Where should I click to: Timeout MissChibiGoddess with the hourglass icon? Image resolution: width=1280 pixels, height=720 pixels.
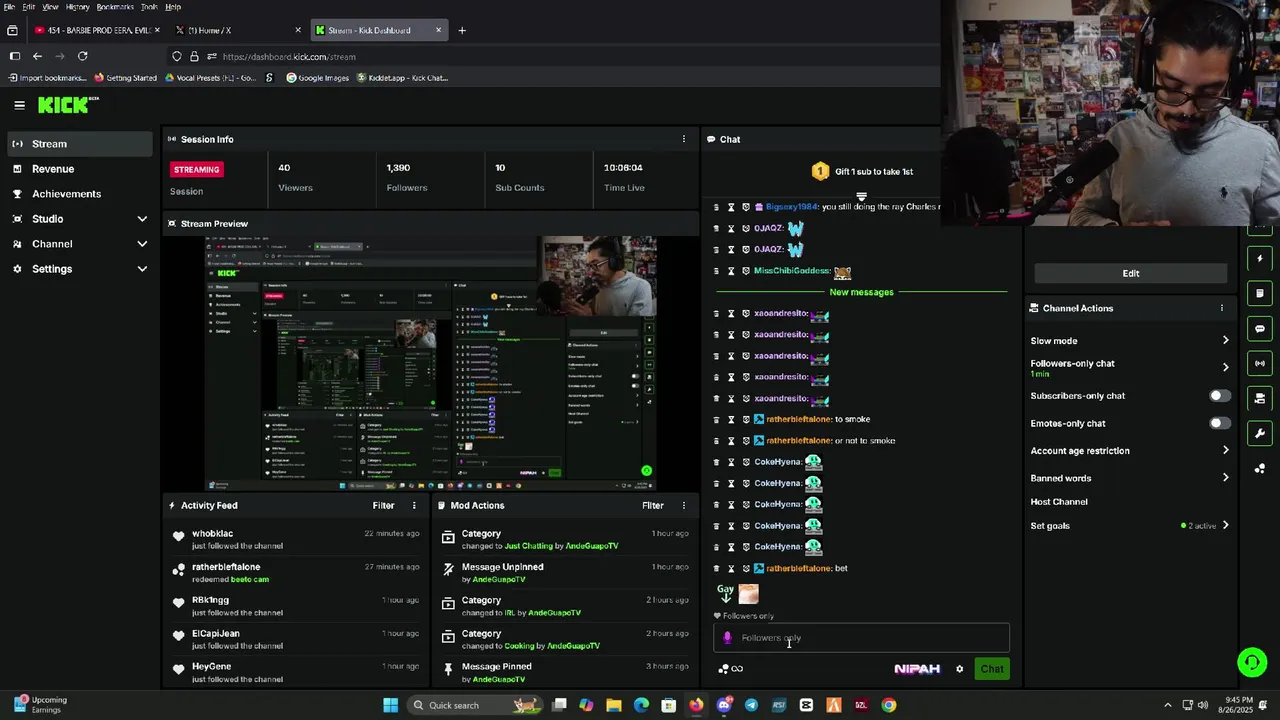731,271
